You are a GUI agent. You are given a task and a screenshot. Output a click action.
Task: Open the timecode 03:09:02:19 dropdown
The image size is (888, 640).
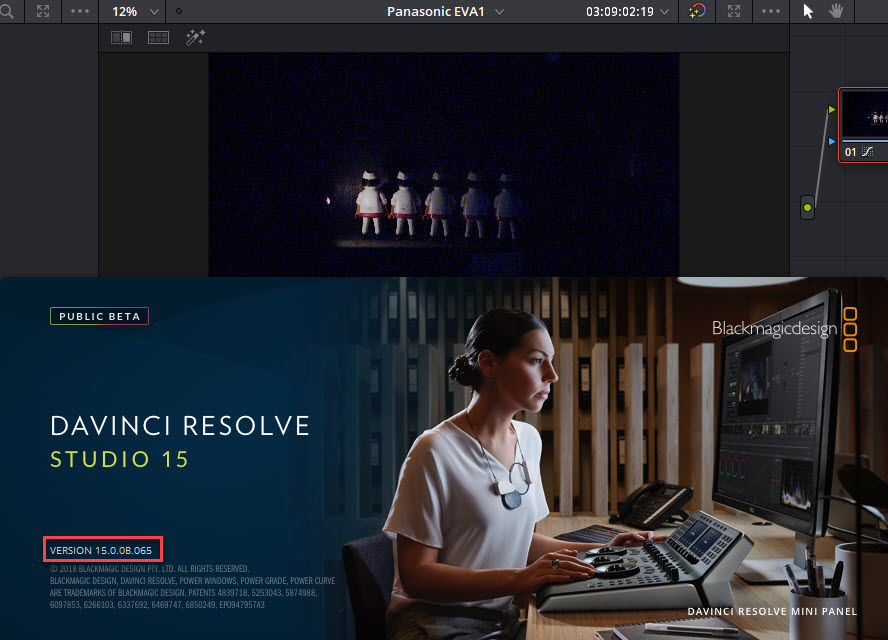coord(628,11)
